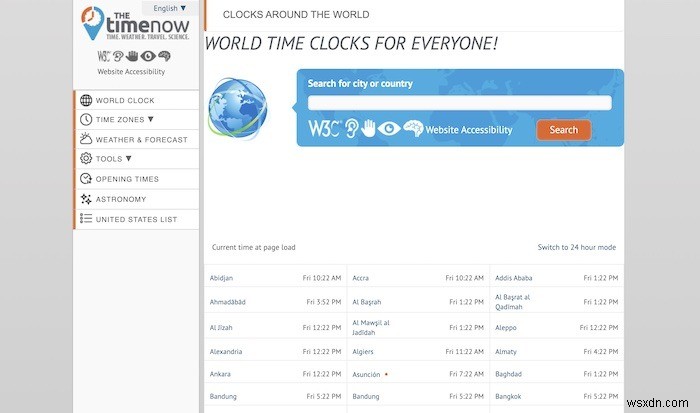Click the Weather & Forecast sun-cloud icon
The height and width of the screenshot is (413, 700).
86,139
